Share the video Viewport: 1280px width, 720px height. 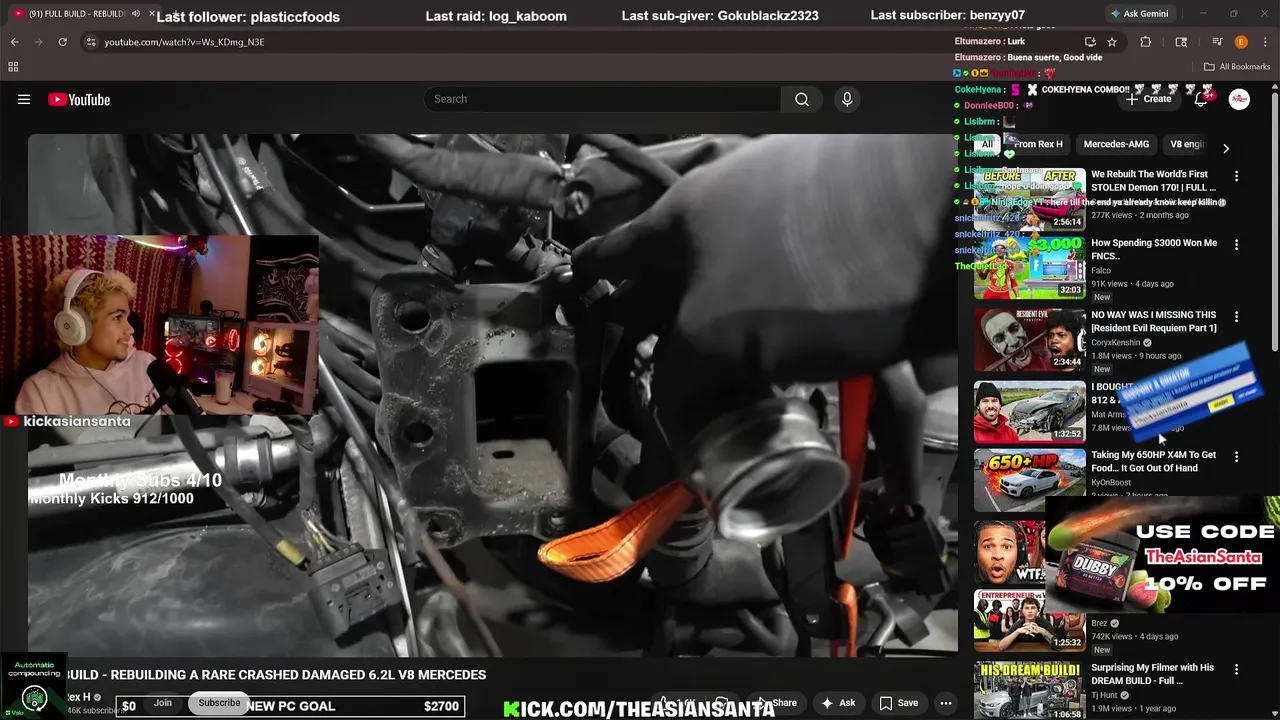click(x=775, y=703)
